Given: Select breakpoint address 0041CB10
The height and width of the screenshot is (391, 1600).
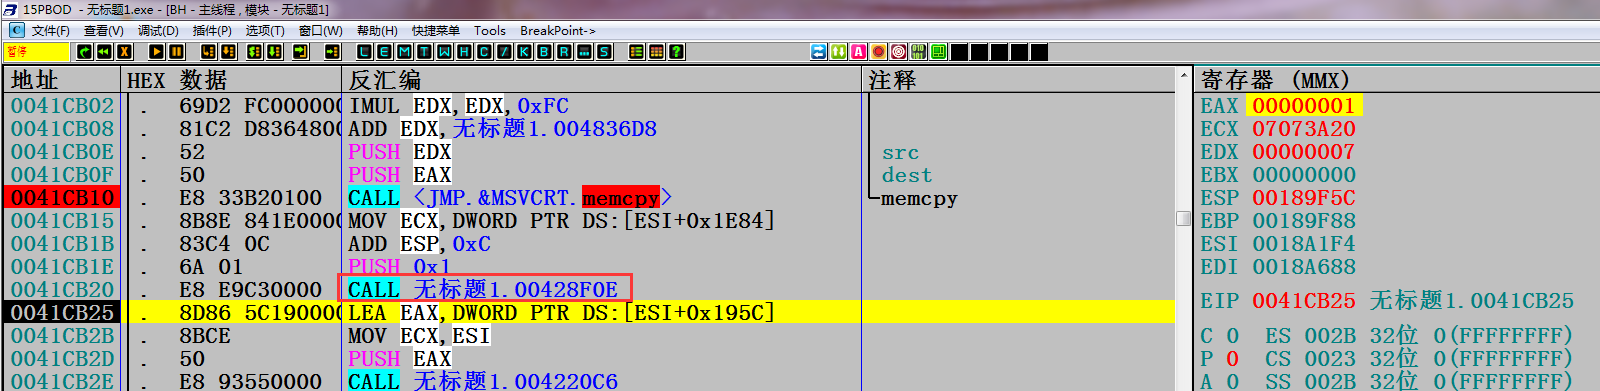Looking at the screenshot, I should pos(62,198).
